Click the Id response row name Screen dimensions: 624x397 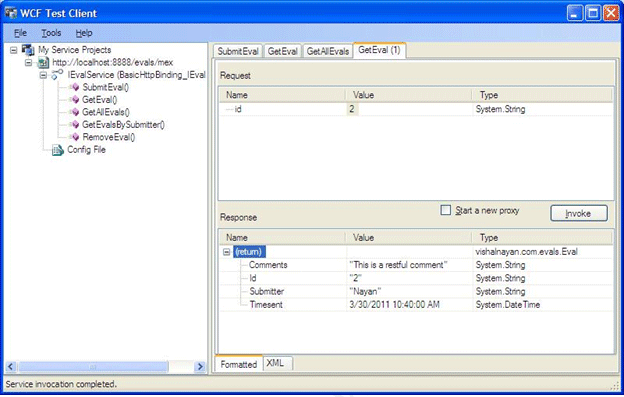(x=252, y=278)
